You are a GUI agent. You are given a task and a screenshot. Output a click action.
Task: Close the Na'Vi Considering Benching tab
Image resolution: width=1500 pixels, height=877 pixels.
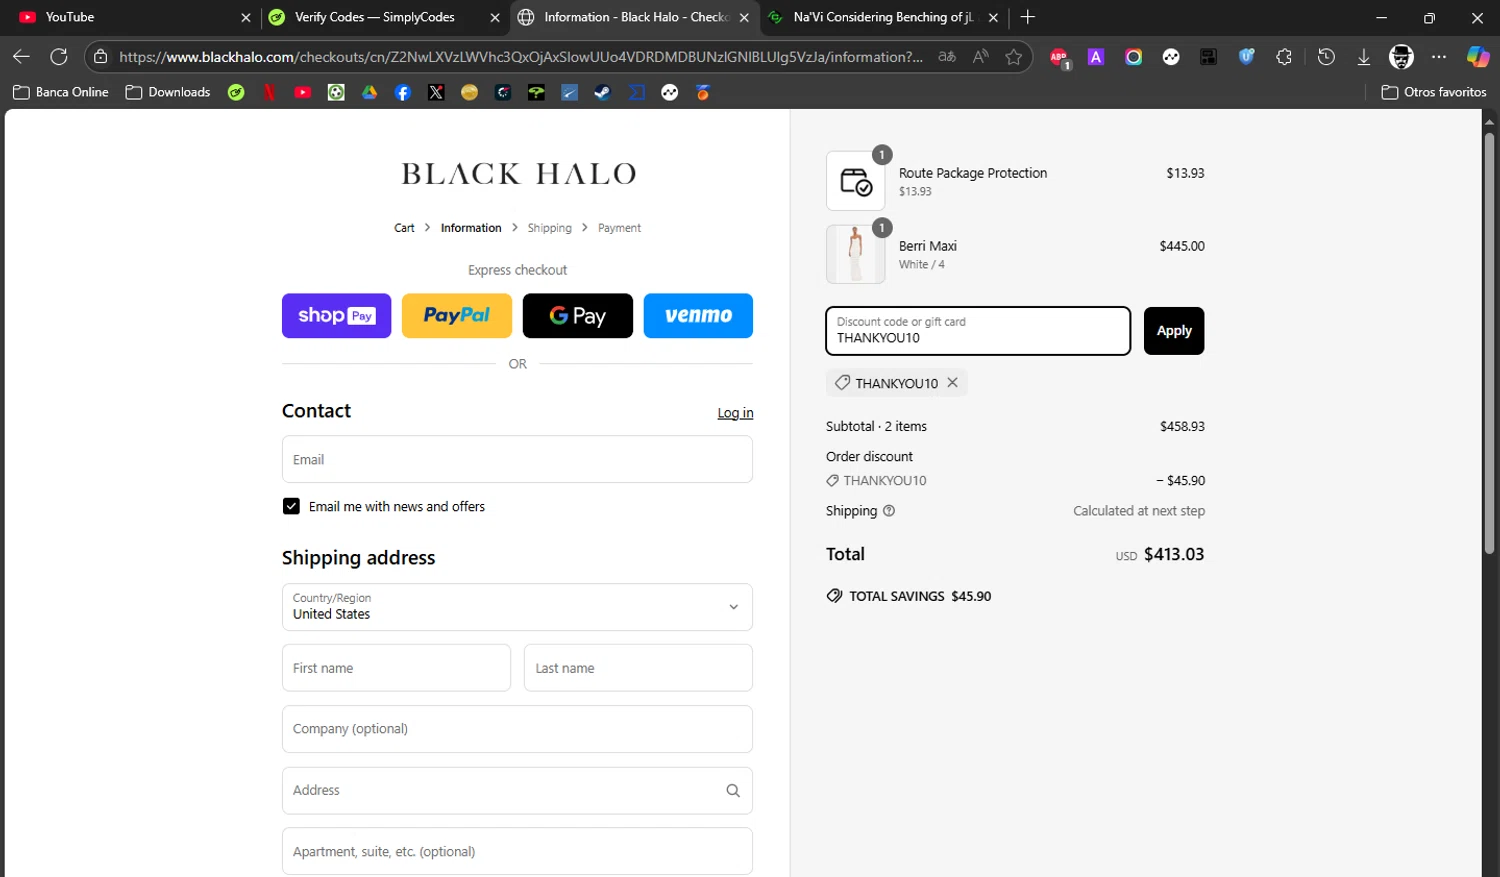point(993,17)
